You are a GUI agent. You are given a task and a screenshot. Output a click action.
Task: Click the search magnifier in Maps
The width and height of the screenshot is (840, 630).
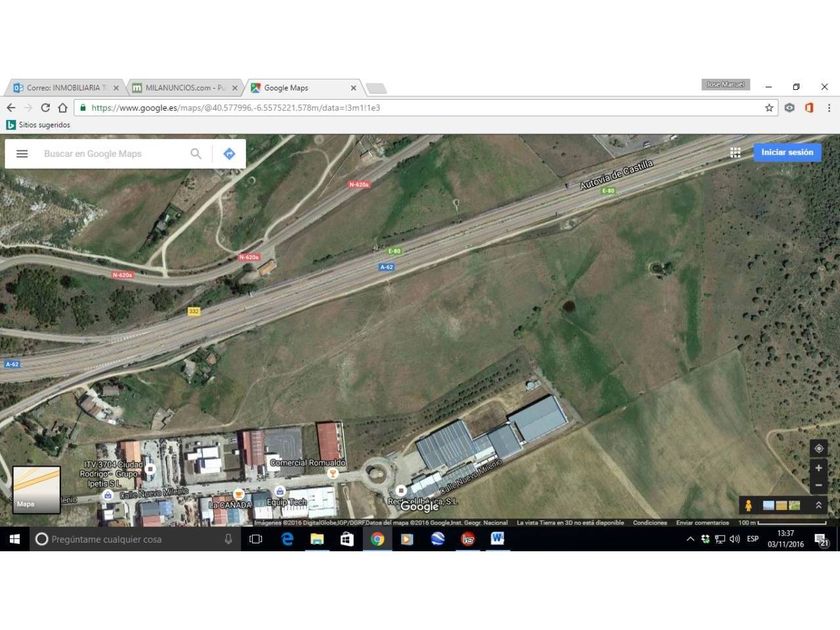(x=196, y=154)
